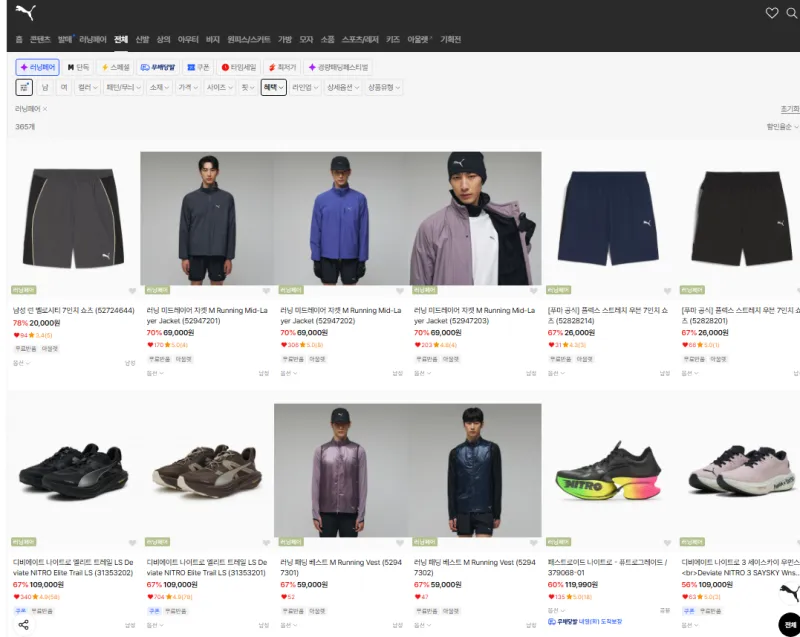Viewport: 800px width, 637px height.
Task: Favorite the Running Vest 52947301 heart
Action: click(399, 543)
